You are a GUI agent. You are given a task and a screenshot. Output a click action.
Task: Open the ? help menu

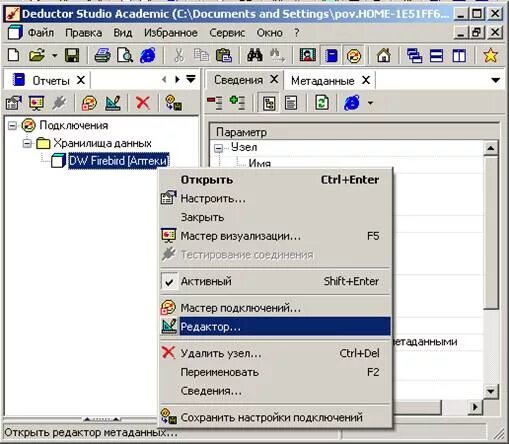click(297, 33)
